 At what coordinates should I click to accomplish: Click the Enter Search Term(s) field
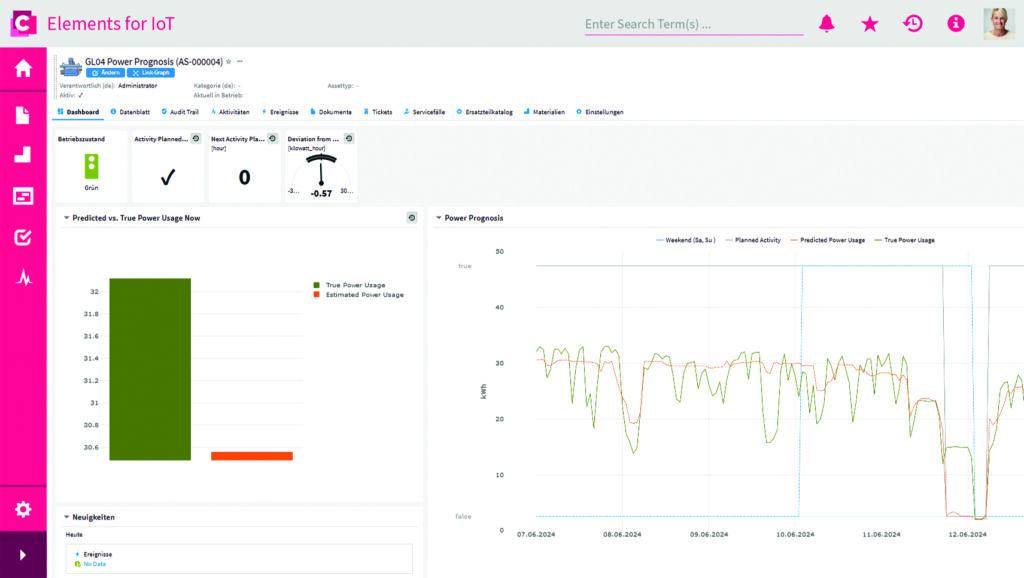click(693, 24)
